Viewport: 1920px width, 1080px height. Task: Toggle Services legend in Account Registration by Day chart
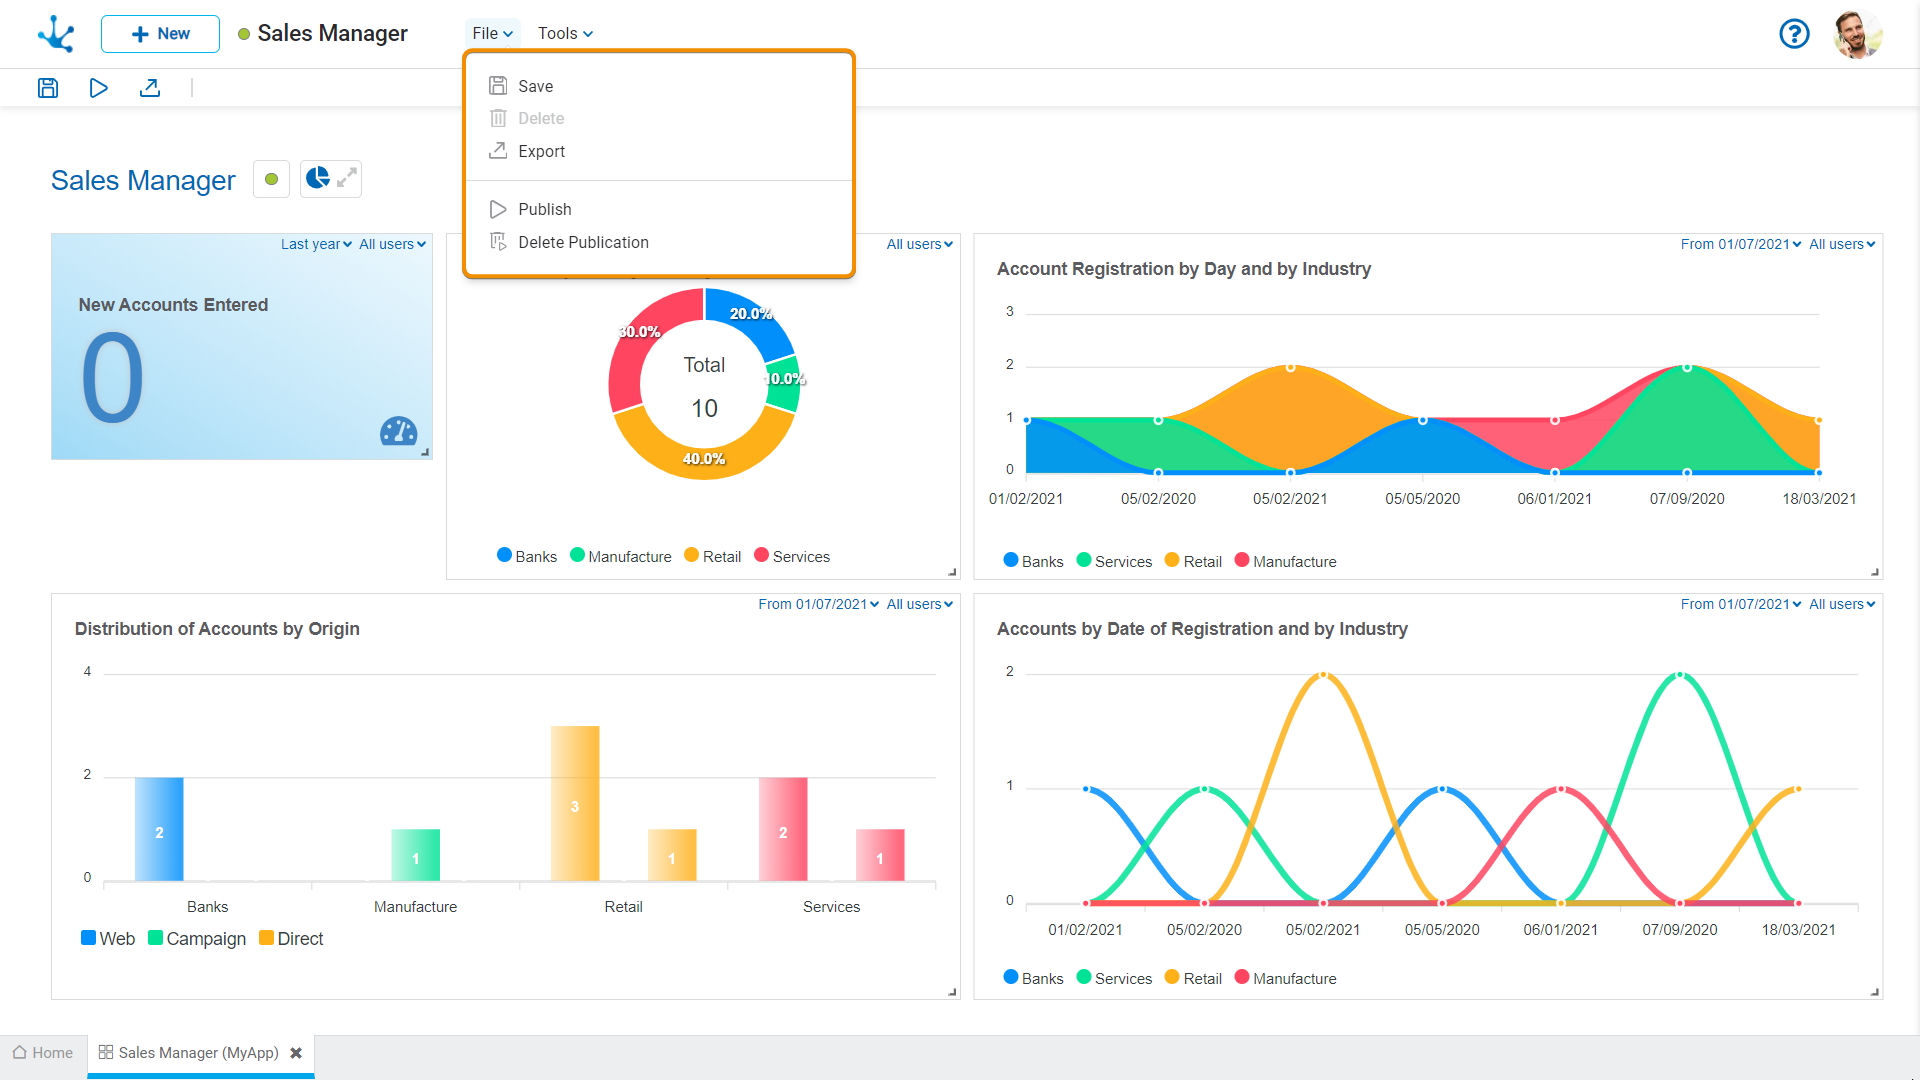1114,561
